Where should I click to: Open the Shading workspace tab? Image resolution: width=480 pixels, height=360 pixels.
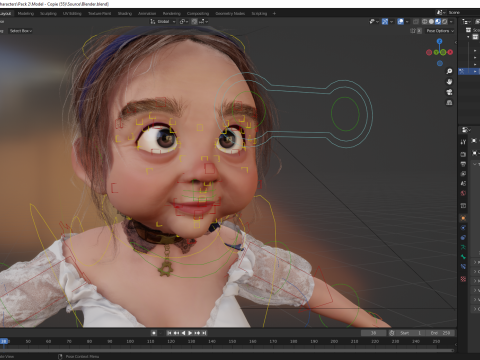(125, 14)
